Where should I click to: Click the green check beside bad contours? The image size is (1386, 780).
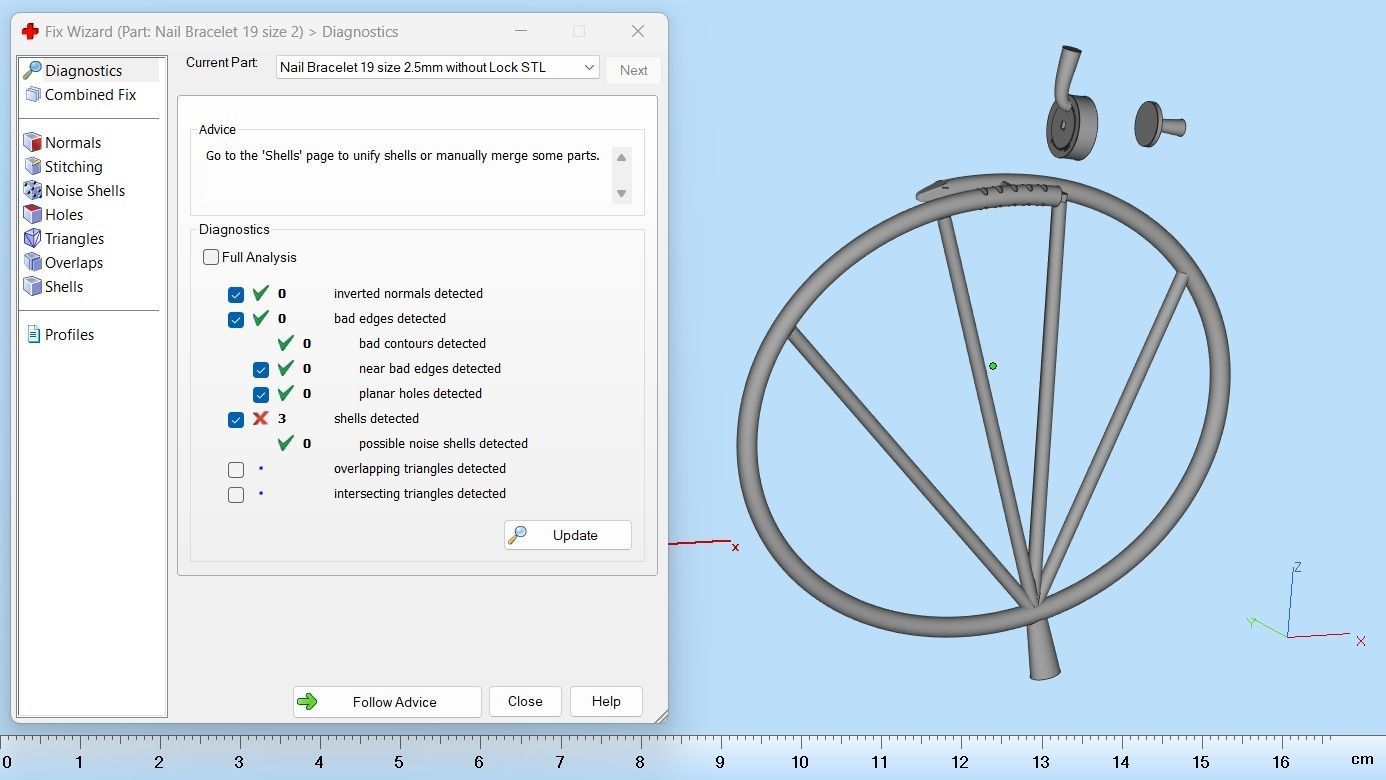[x=286, y=343]
